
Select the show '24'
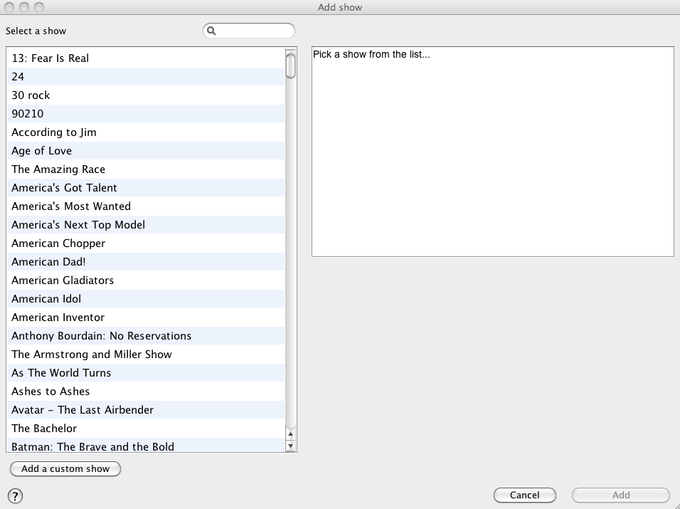coord(146,77)
